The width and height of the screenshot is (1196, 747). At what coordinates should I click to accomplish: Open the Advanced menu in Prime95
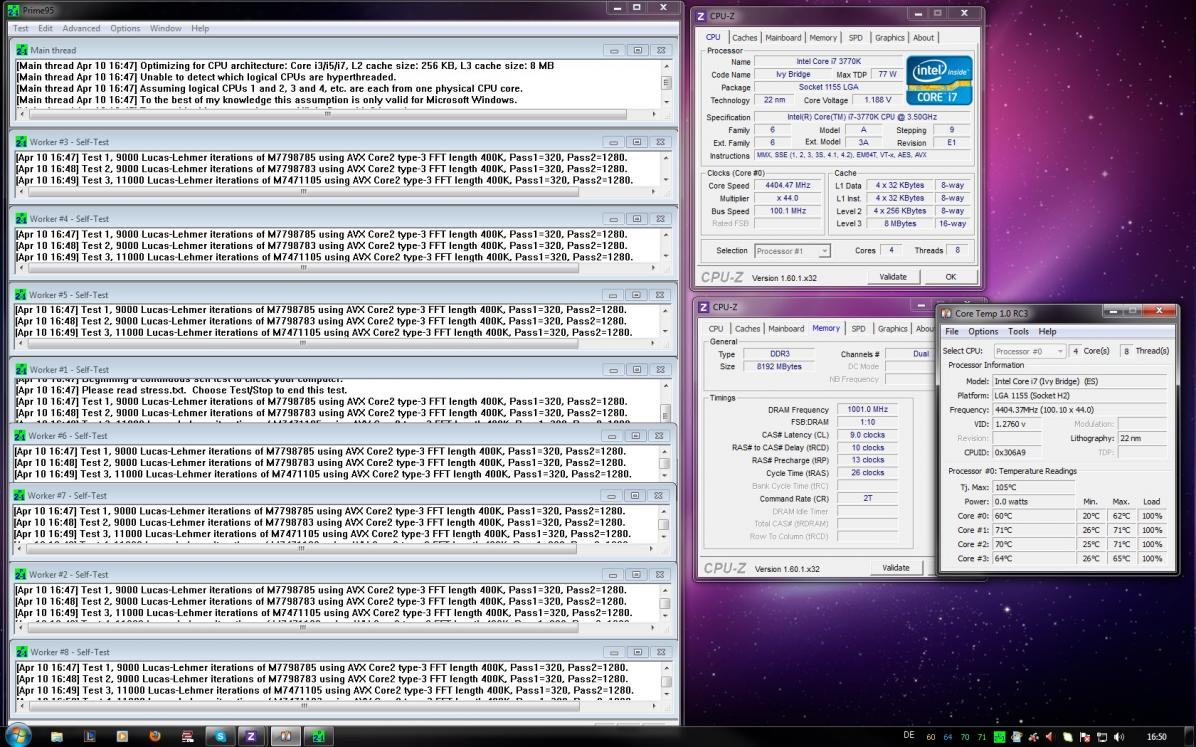82,28
